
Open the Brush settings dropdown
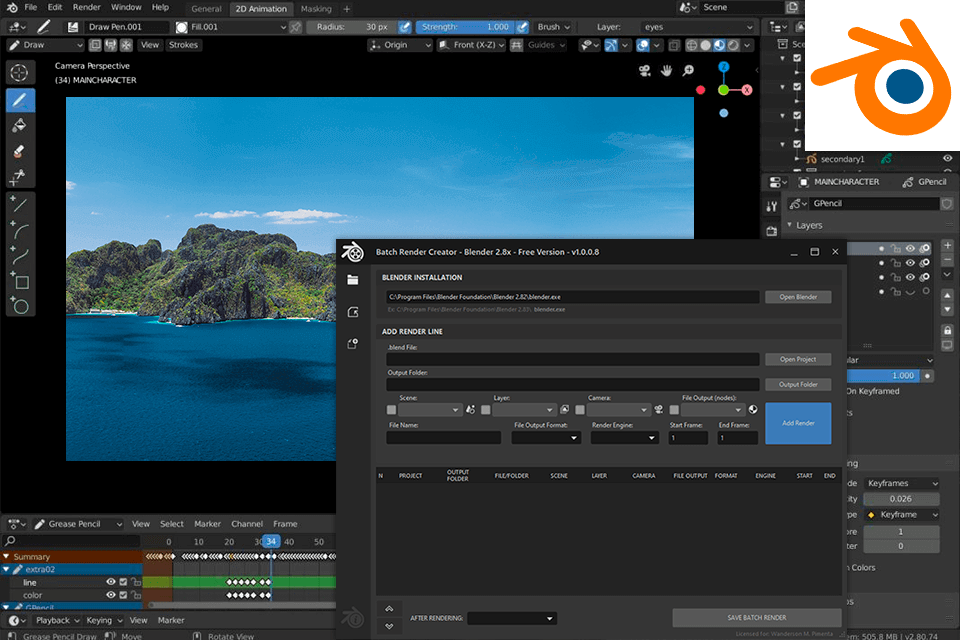[553, 27]
